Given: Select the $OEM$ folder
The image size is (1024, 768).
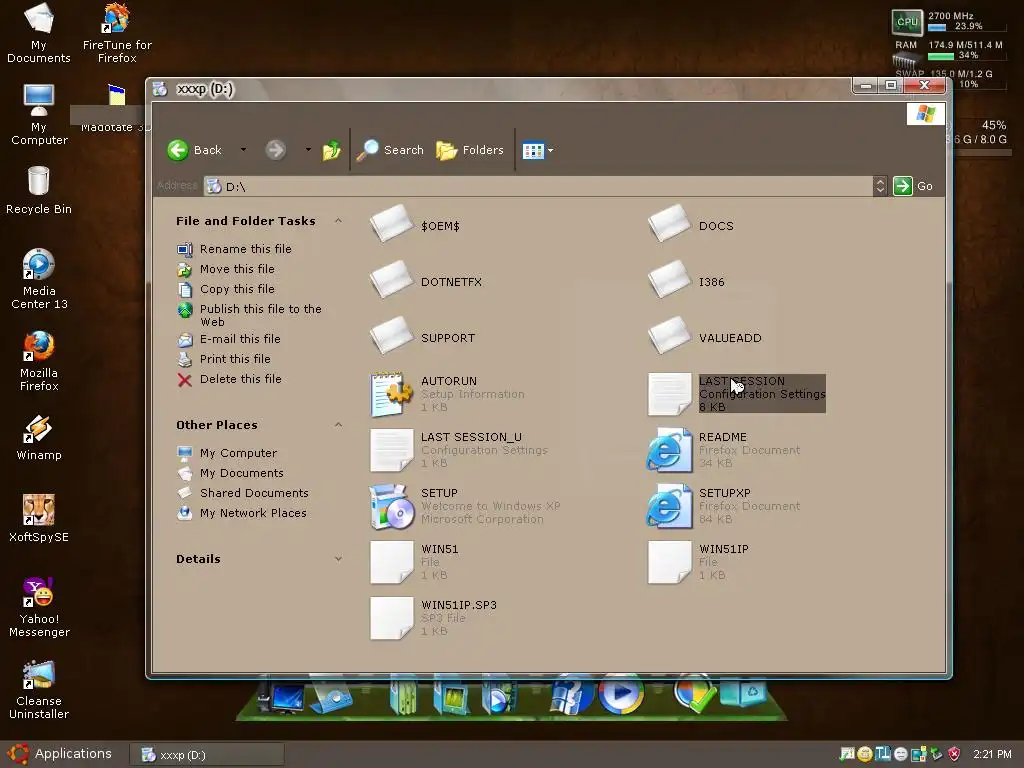Looking at the screenshot, I should click(x=415, y=224).
